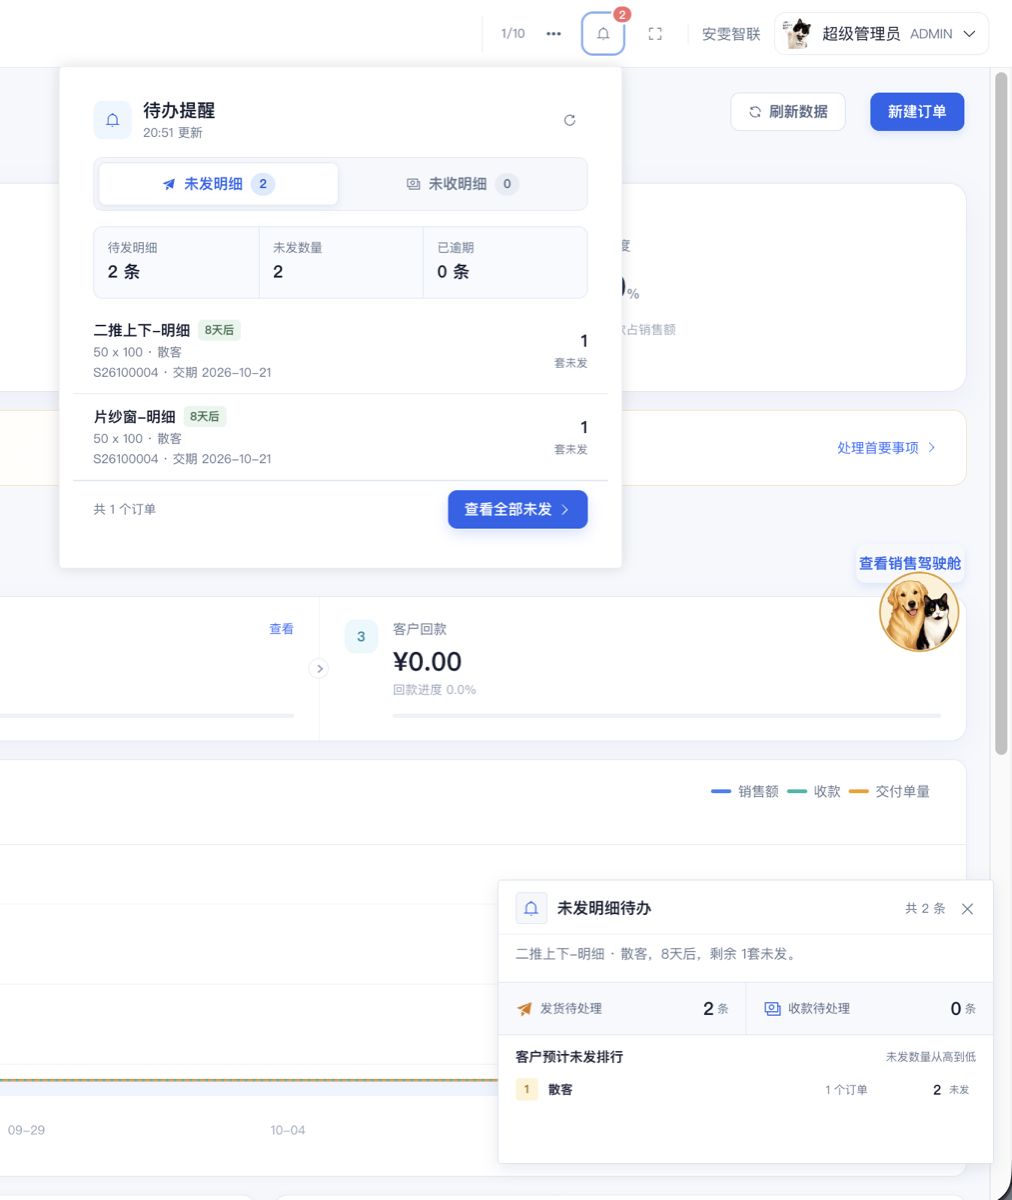The width and height of the screenshot is (1012, 1200).
Task: Click the dog and cat mascot image
Action: tap(919, 612)
